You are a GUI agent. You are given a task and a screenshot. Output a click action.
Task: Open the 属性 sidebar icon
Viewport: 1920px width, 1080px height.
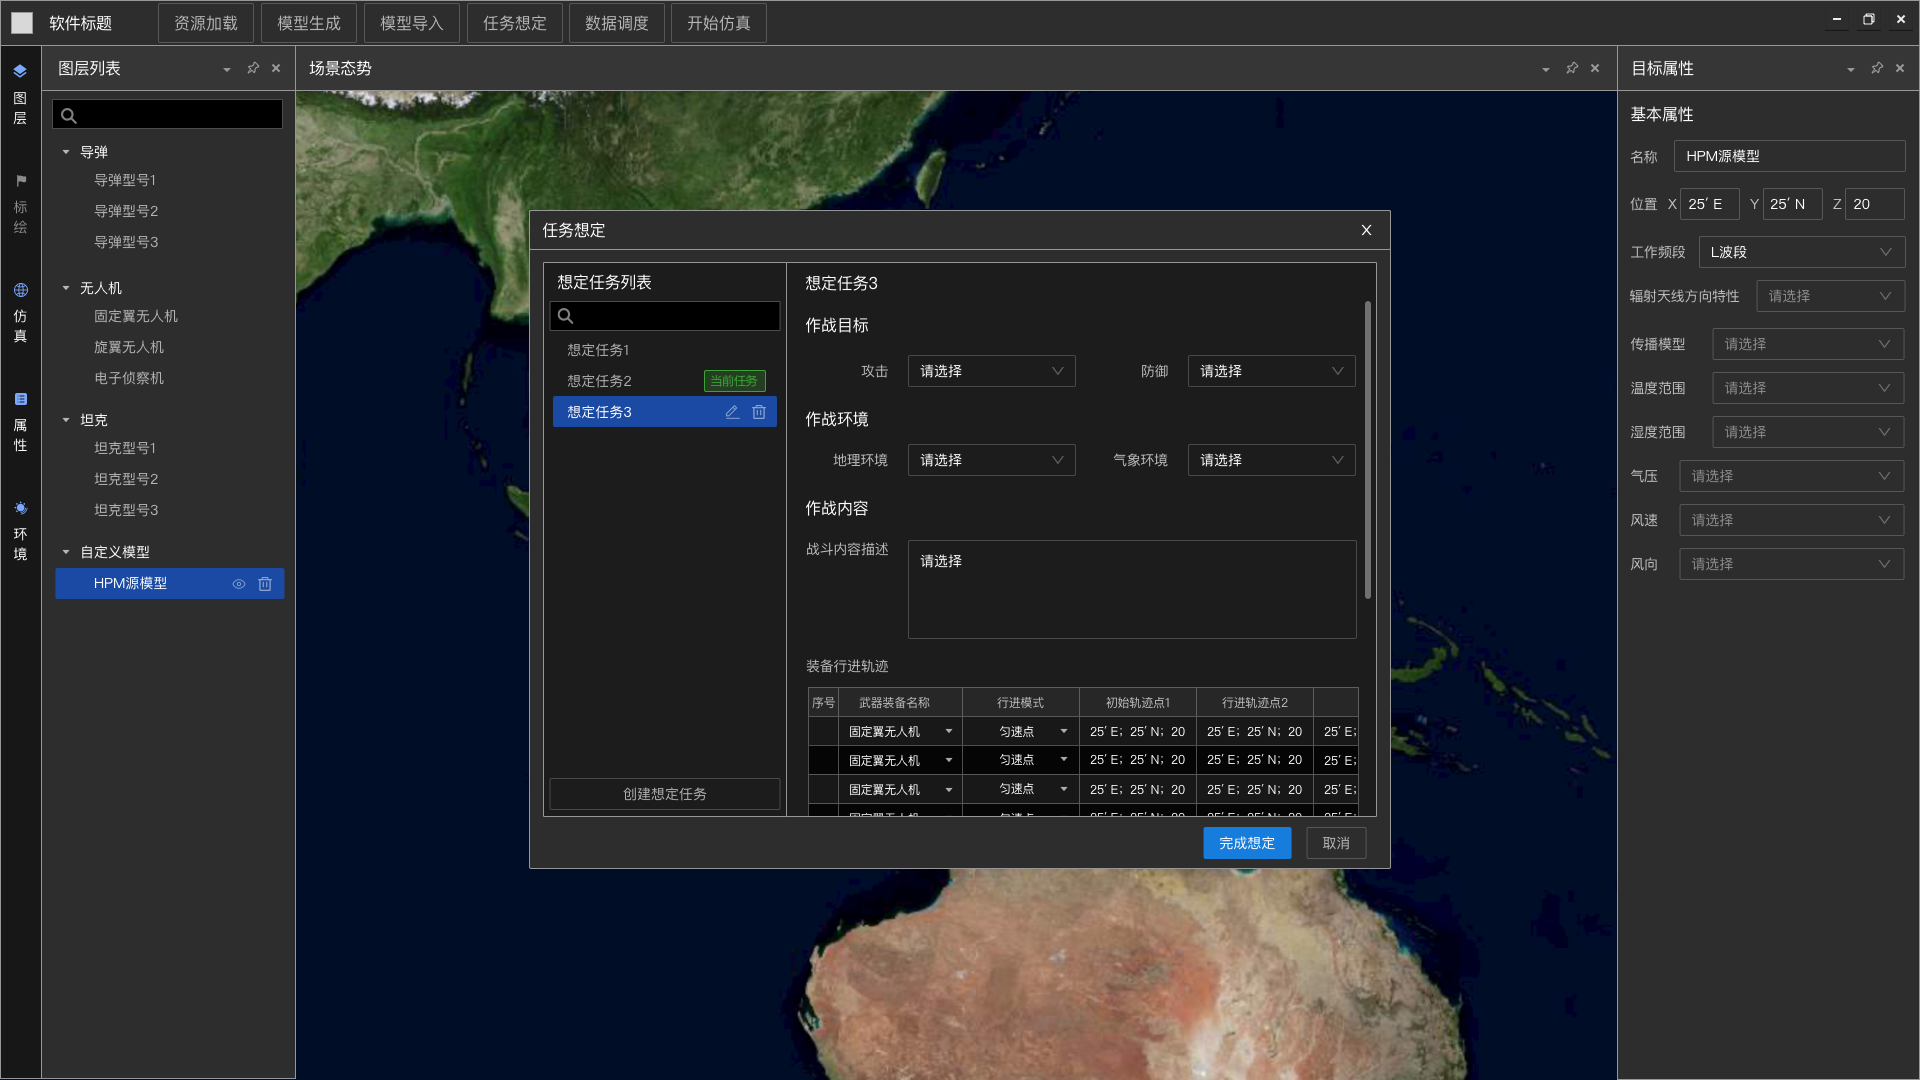20,399
